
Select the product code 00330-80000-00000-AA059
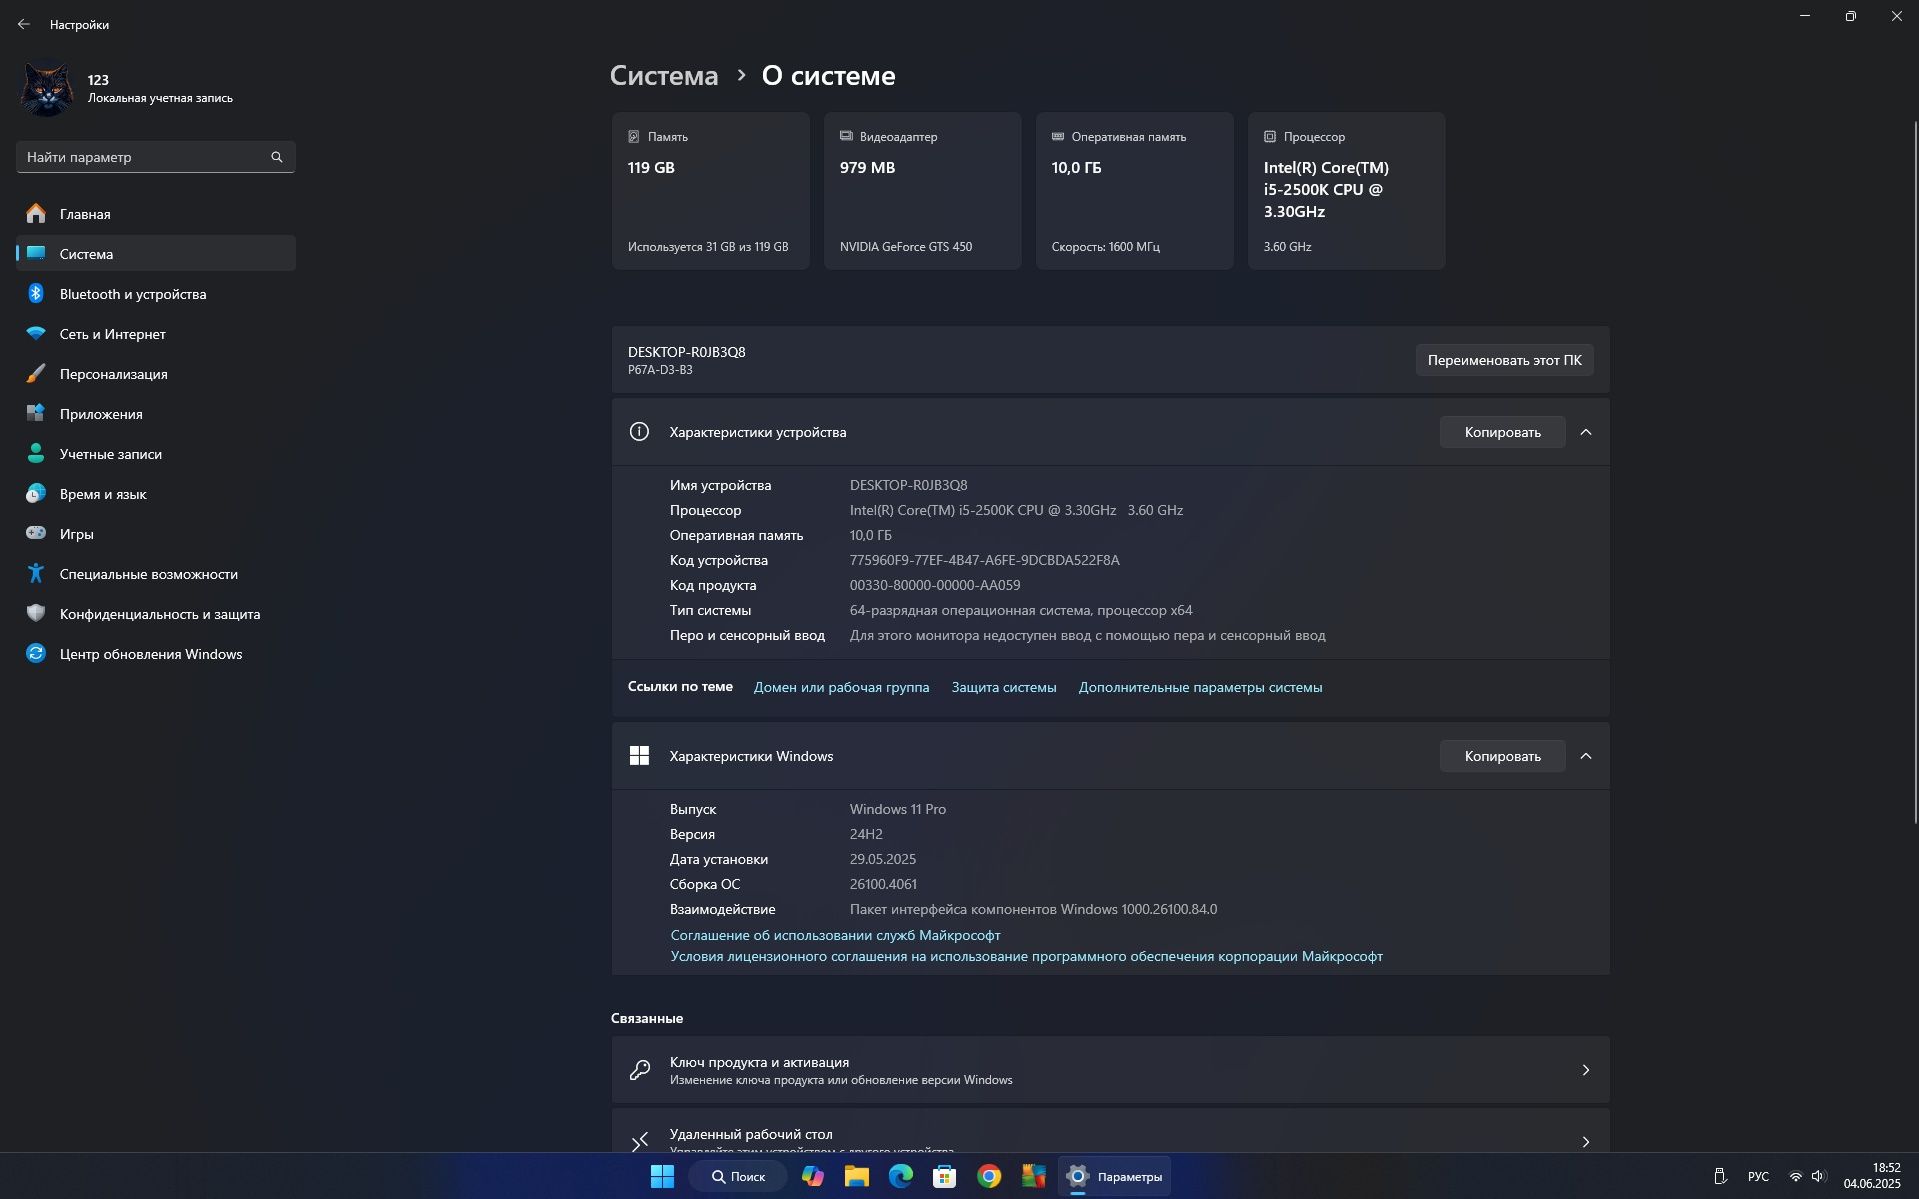point(935,585)
